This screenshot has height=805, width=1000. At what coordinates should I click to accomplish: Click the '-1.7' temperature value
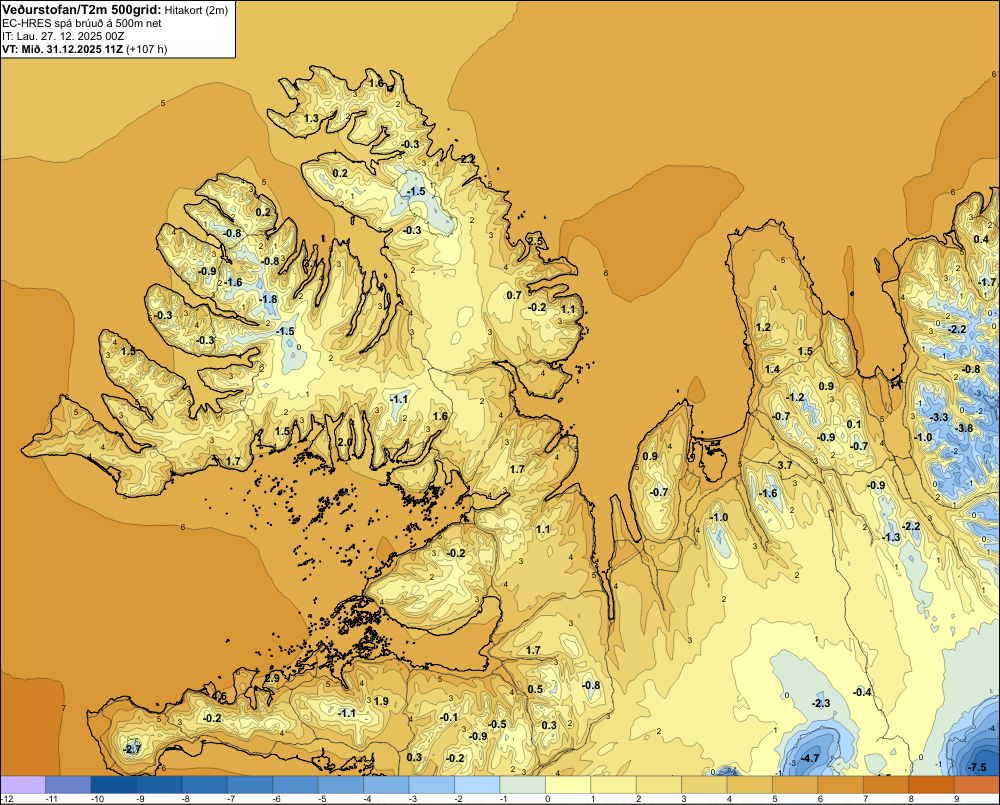pos(987,282)
